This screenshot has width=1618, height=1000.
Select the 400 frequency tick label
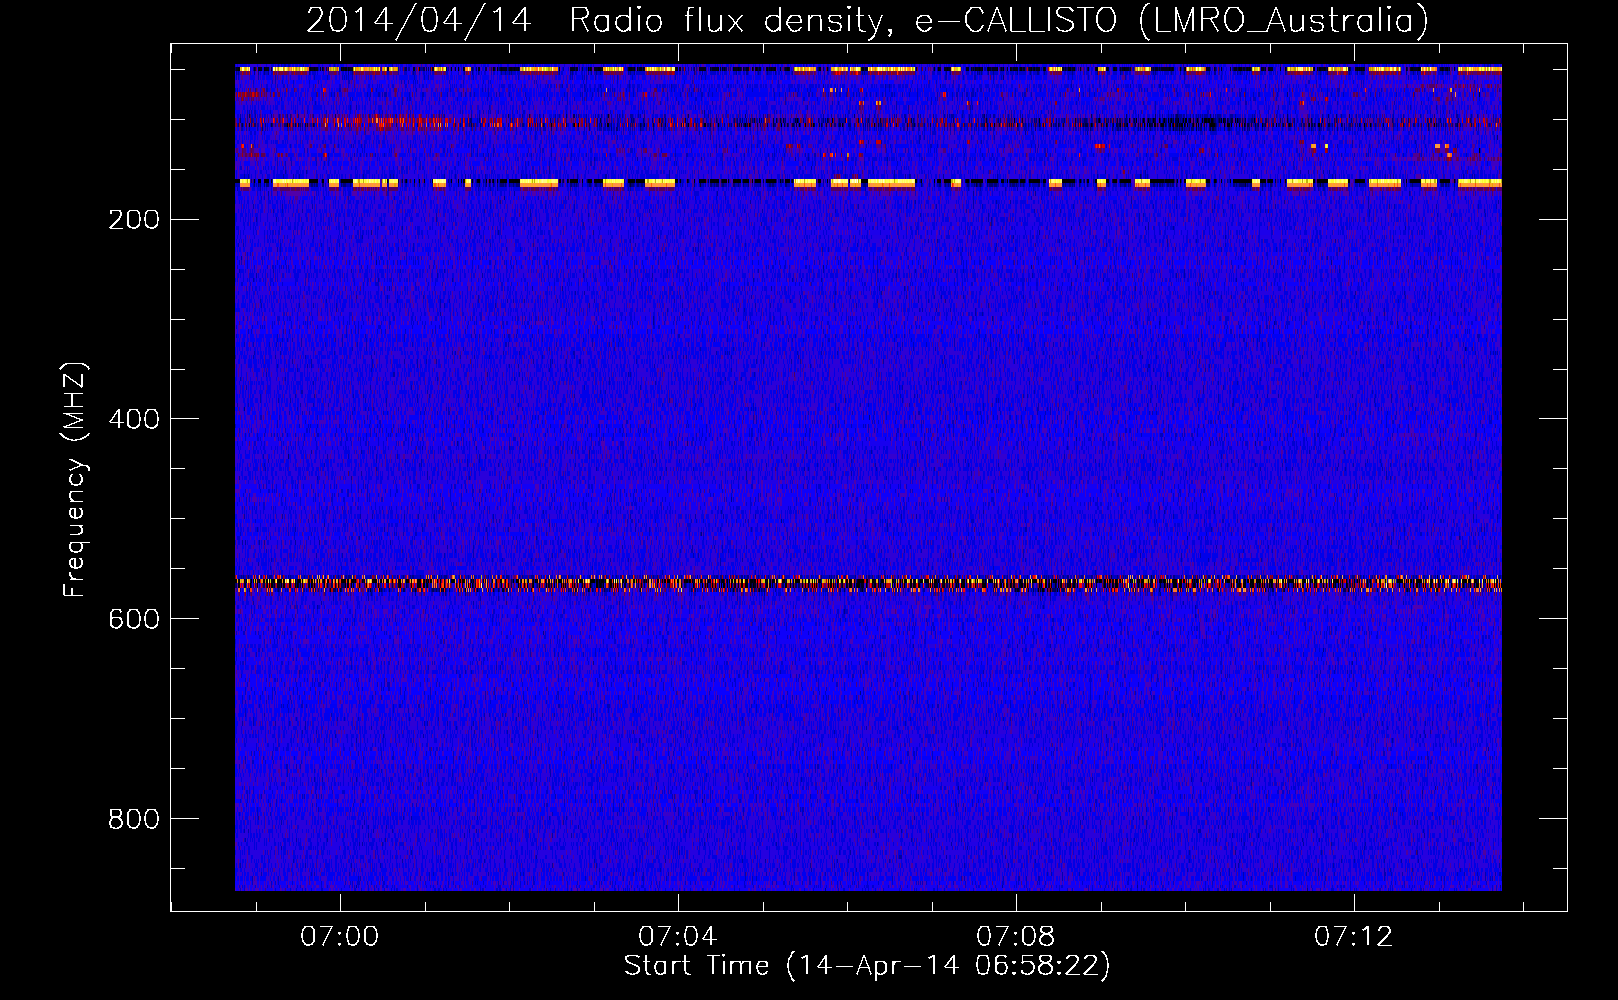134,419
